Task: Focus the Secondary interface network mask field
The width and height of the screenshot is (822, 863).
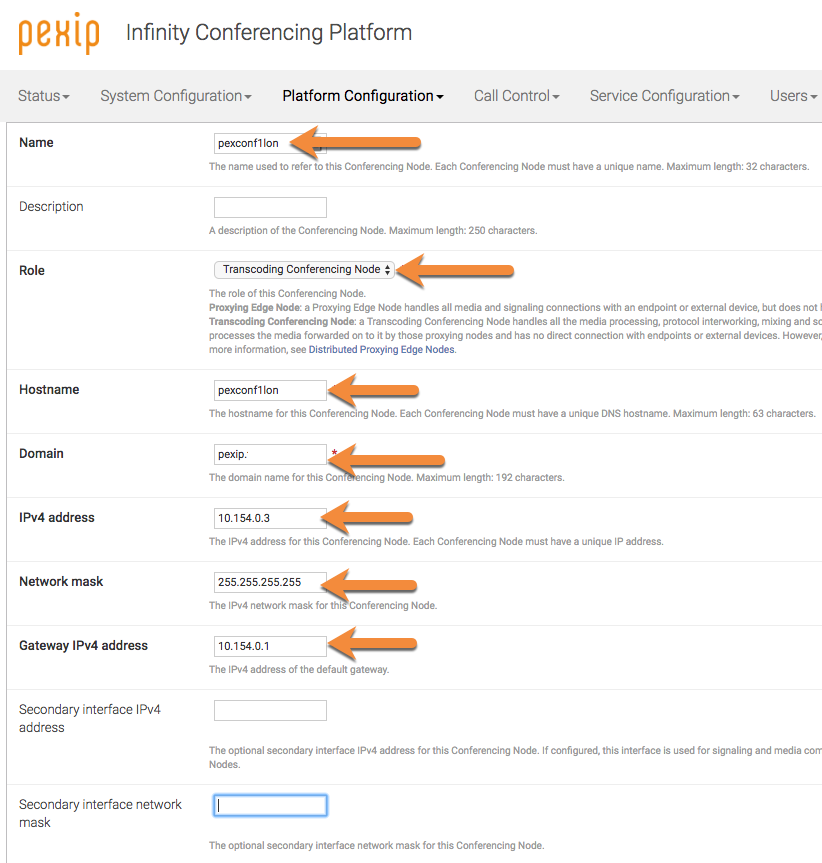Action: pos(270,805)
